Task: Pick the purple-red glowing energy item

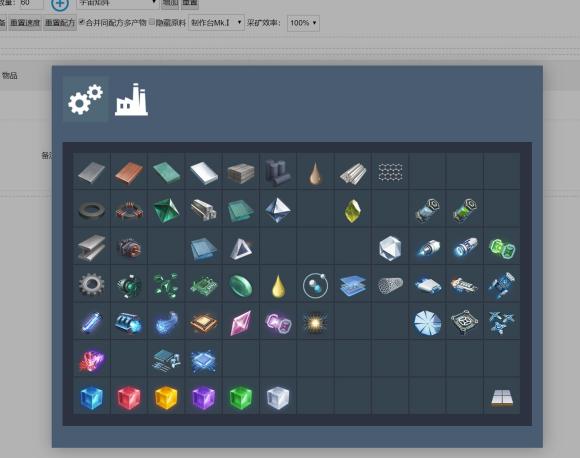Action: [91, 361]
